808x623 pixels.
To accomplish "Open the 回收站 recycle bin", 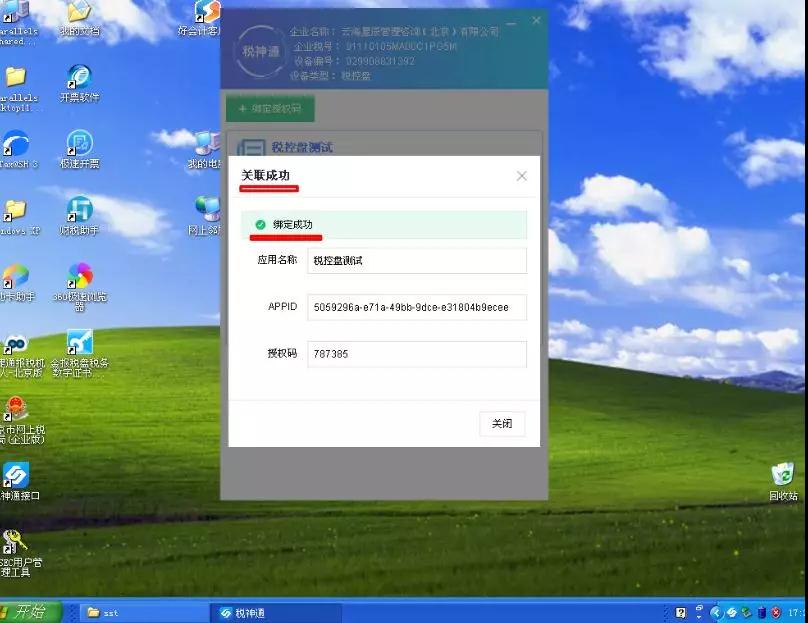I will tap(782, 475).
